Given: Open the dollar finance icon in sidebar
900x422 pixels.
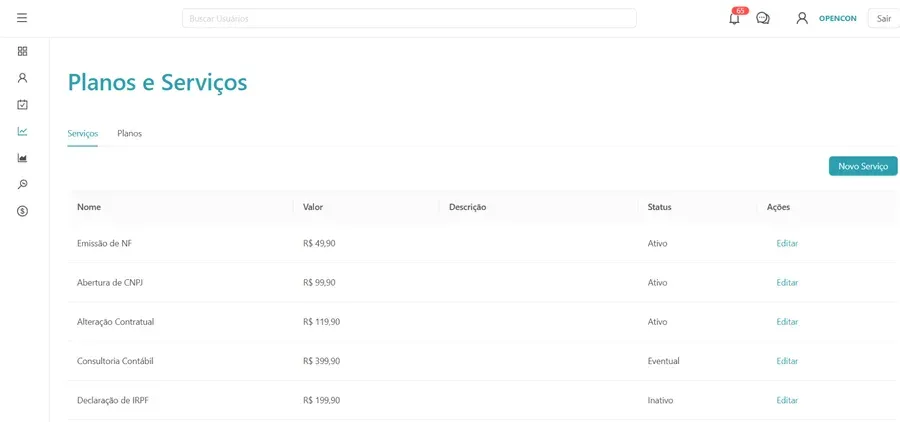Looking at the screenshot, I should pyautogui.click(x=22, y=211).
